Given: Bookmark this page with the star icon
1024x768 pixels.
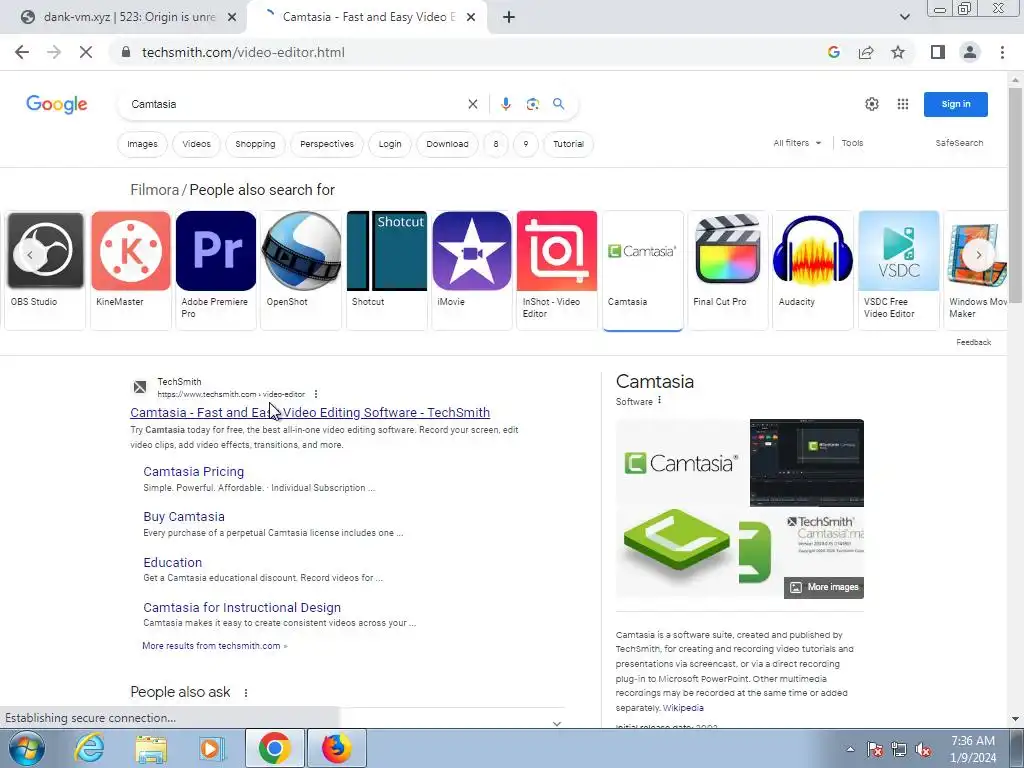Looking at the screenshot, I should pyautogui.click(x=898, y=52).
